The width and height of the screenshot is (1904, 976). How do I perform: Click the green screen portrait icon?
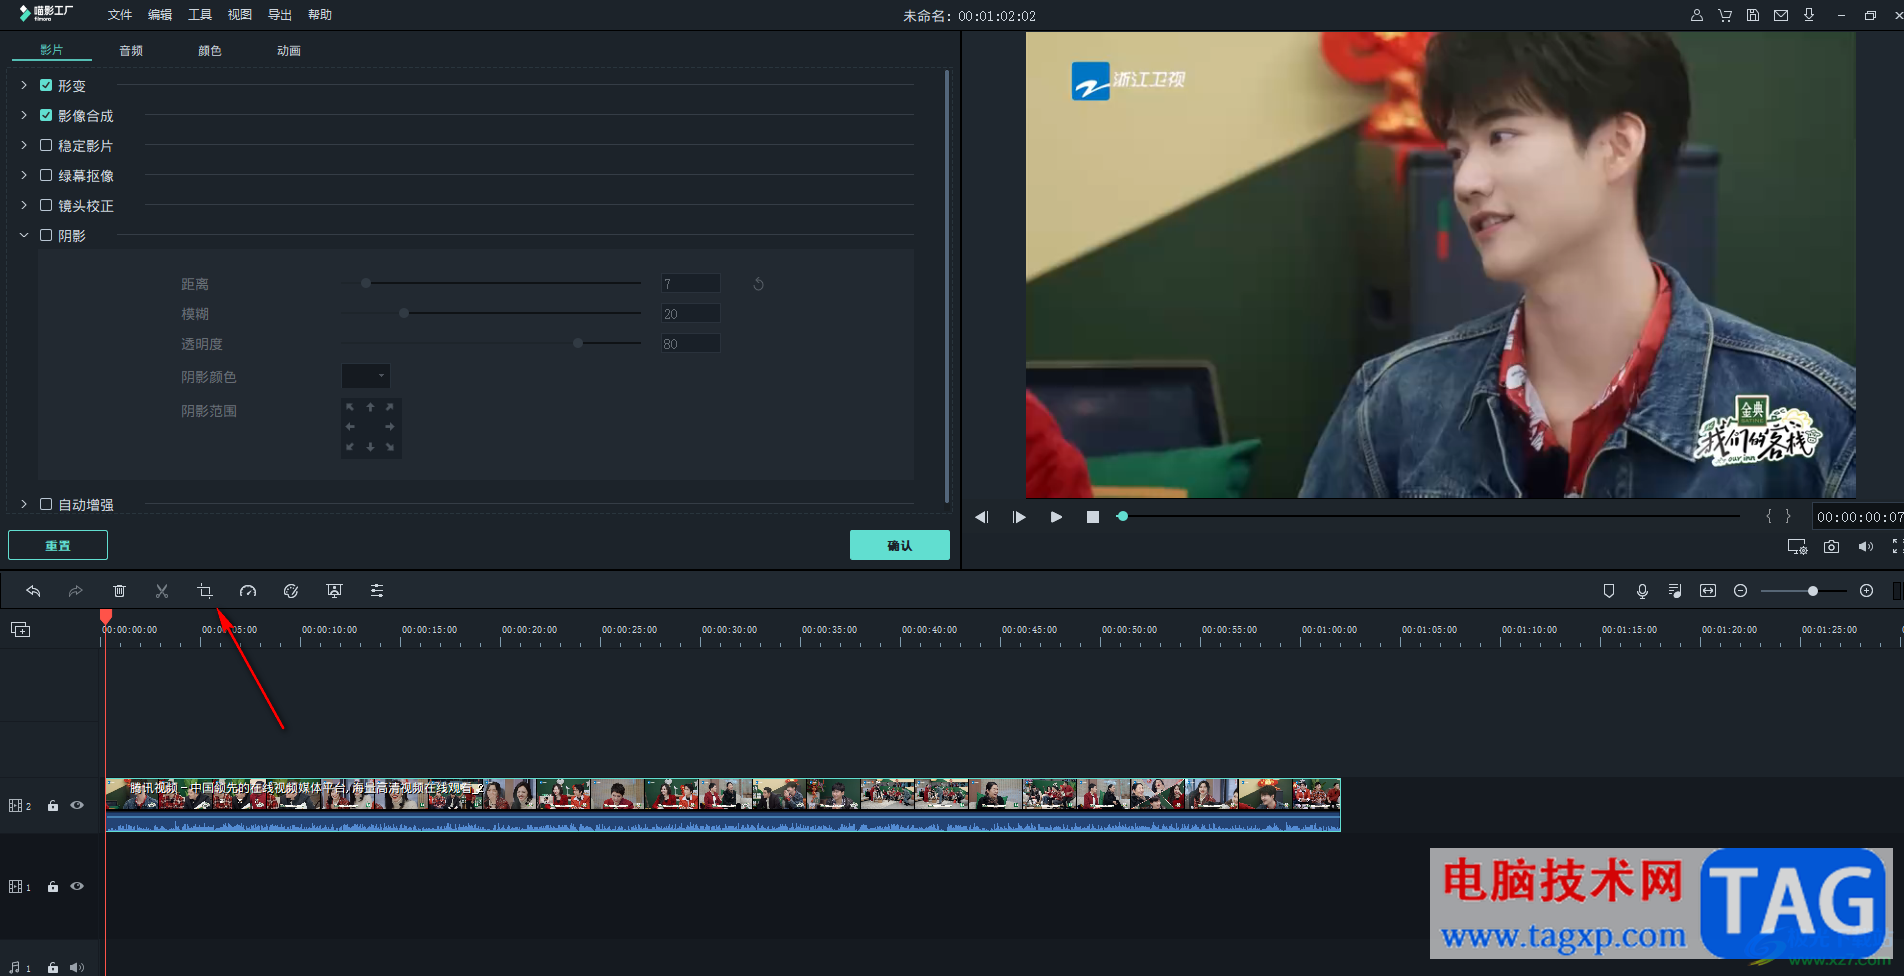(334, 591)
